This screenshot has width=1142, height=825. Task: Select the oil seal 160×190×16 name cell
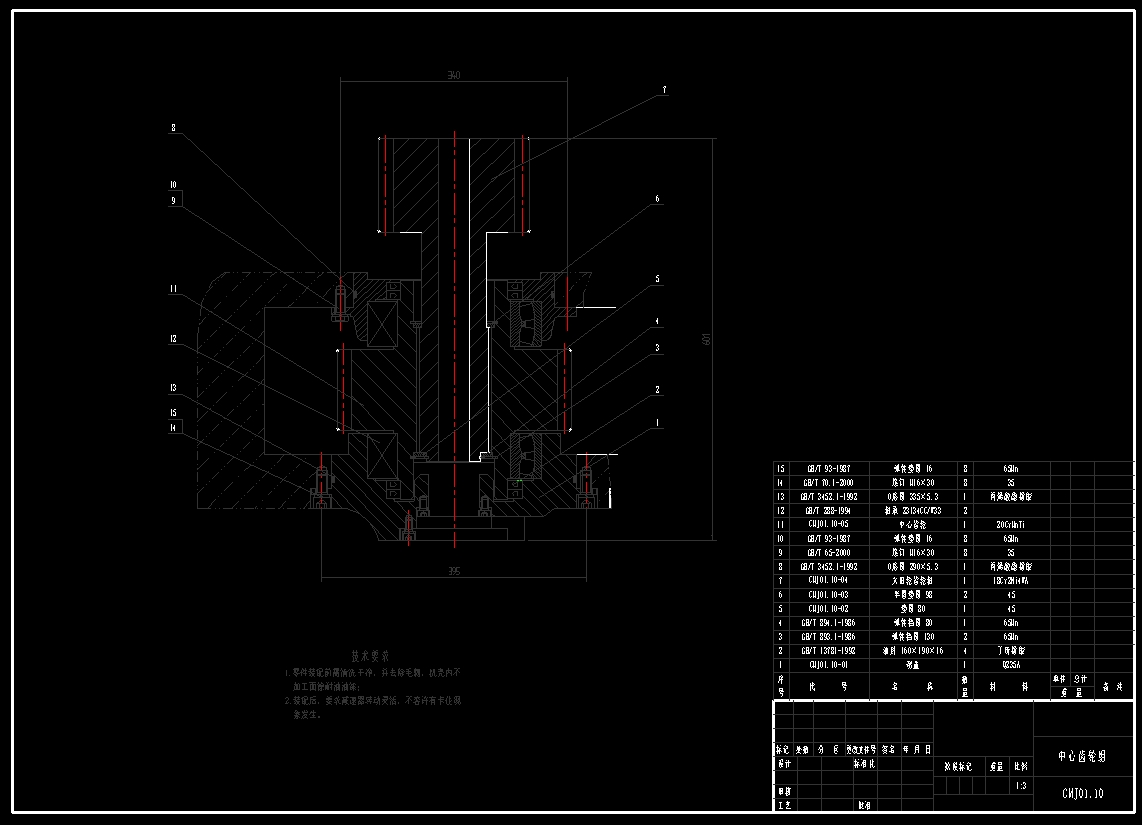[x=912, y=651]
